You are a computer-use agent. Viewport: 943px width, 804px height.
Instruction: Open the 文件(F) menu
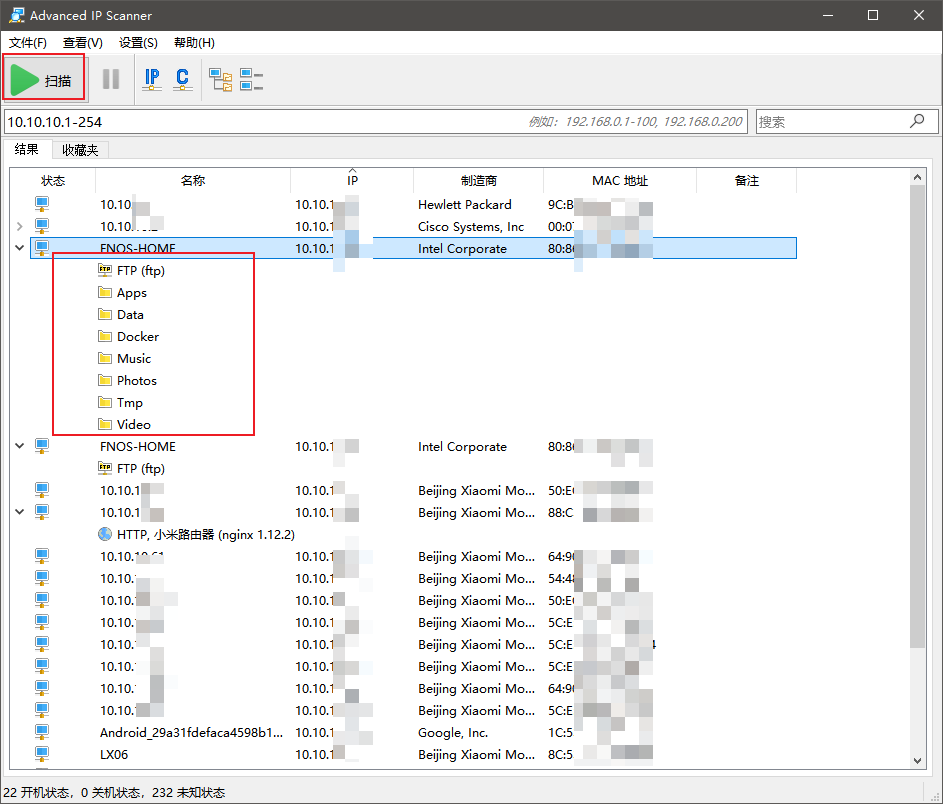pyautogui.click(x=28, y=43)
